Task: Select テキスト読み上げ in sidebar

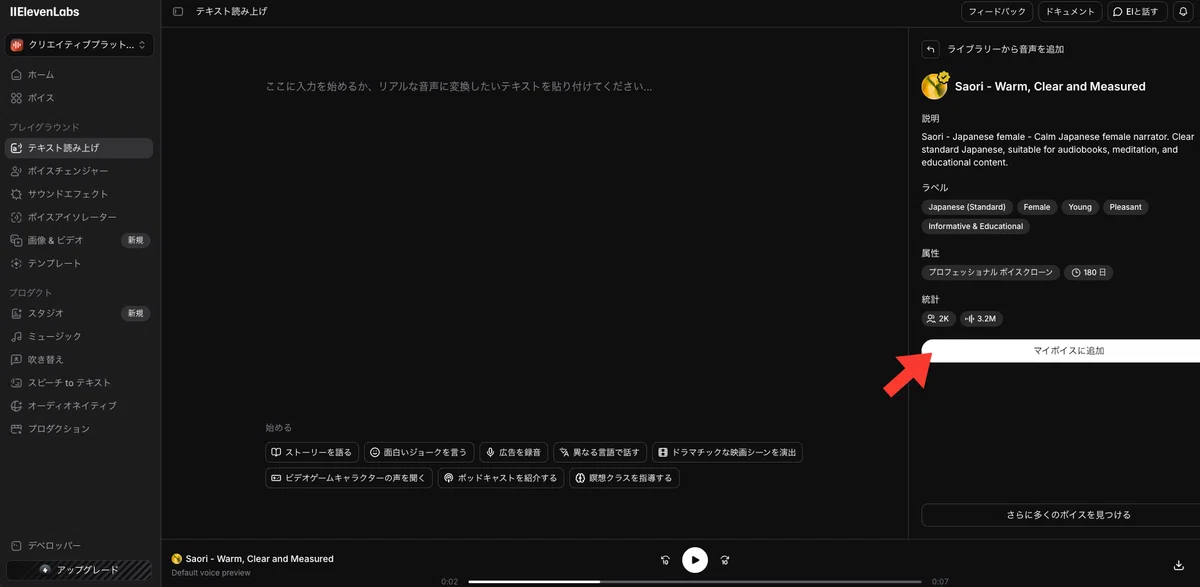Action: [79, 148]
